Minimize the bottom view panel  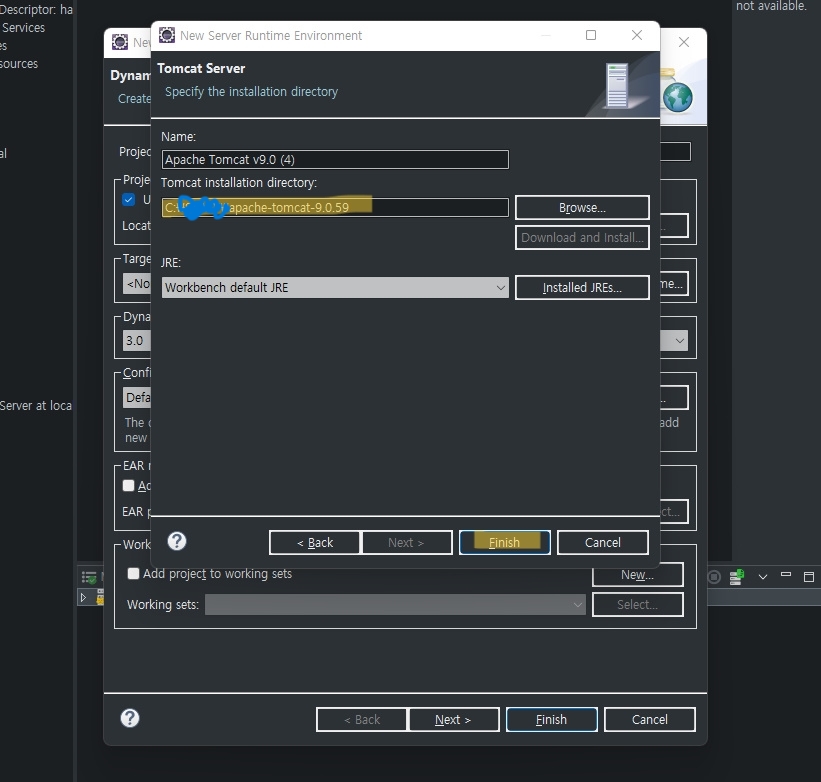(786, 575)
